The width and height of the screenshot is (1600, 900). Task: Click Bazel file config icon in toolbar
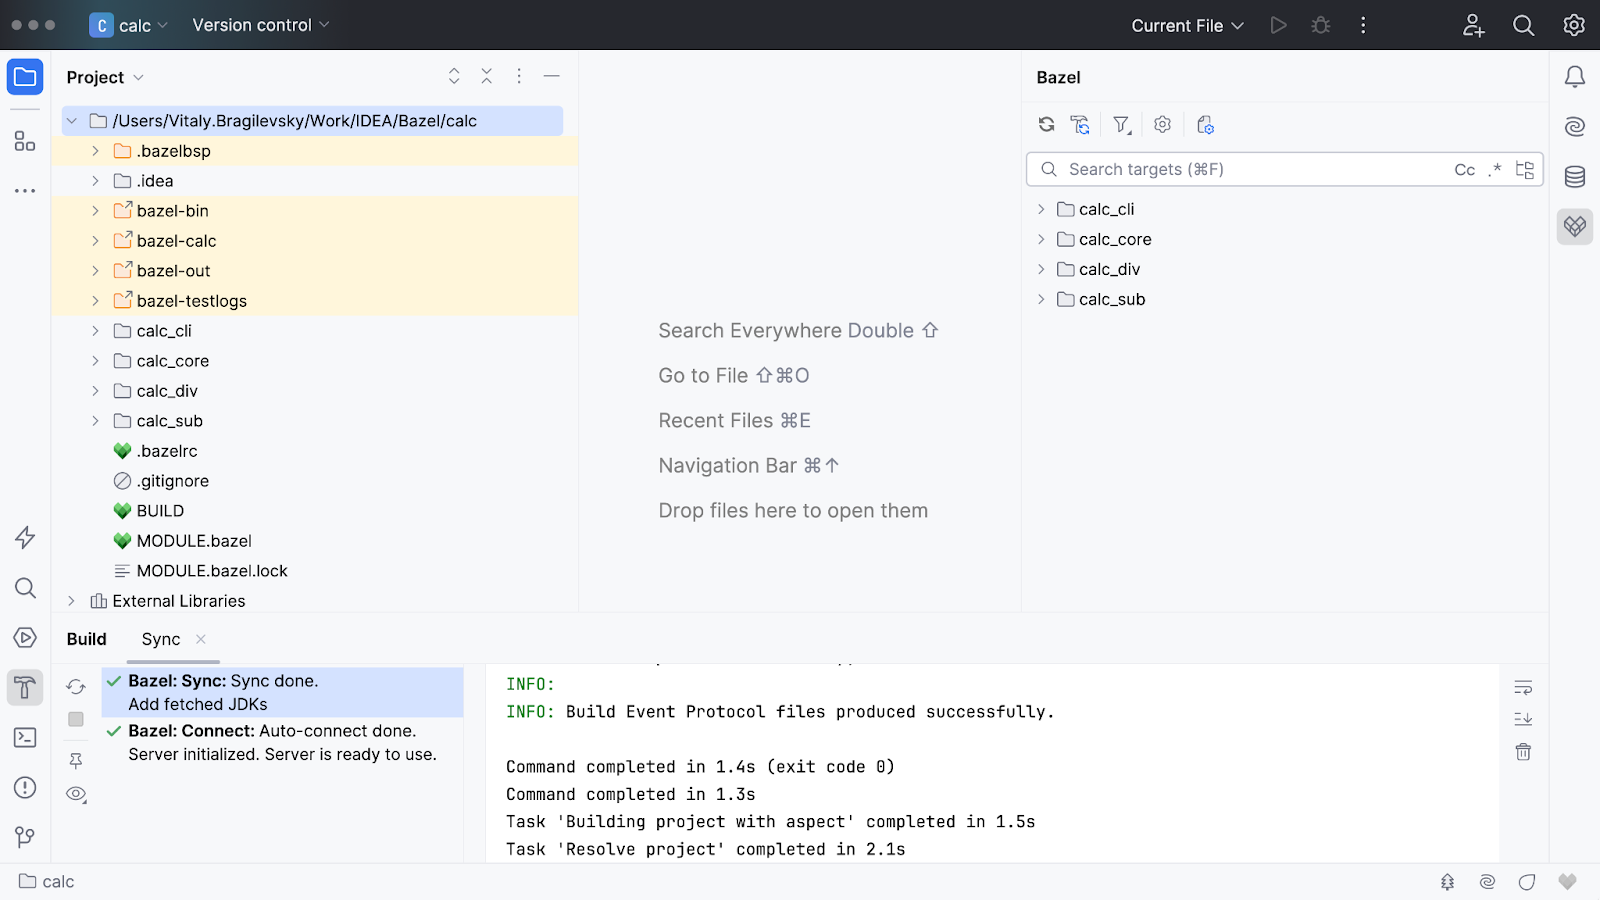[x=1205, y=125]
